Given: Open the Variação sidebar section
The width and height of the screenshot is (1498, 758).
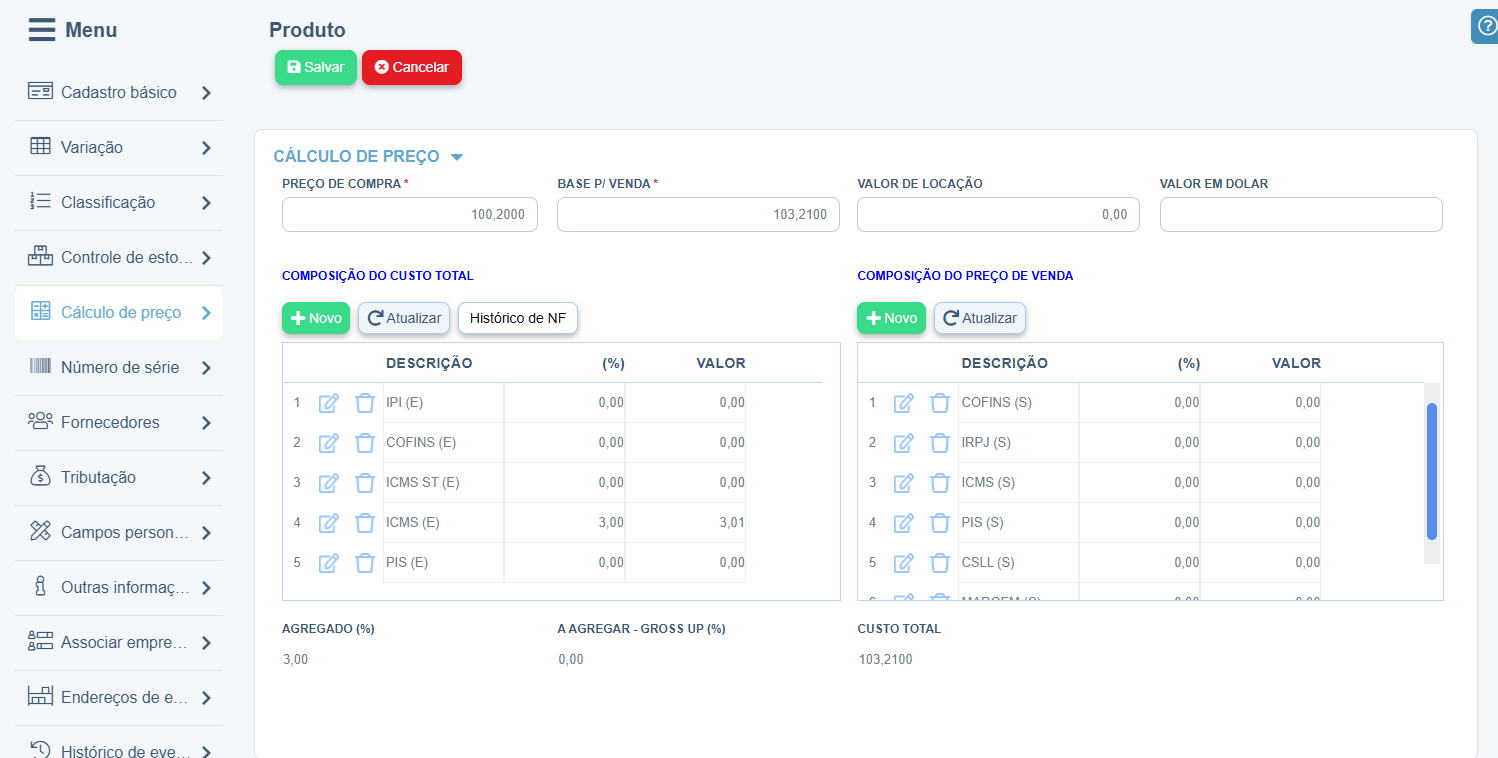Looking at the screenshot, I should [x=92, y=147].
